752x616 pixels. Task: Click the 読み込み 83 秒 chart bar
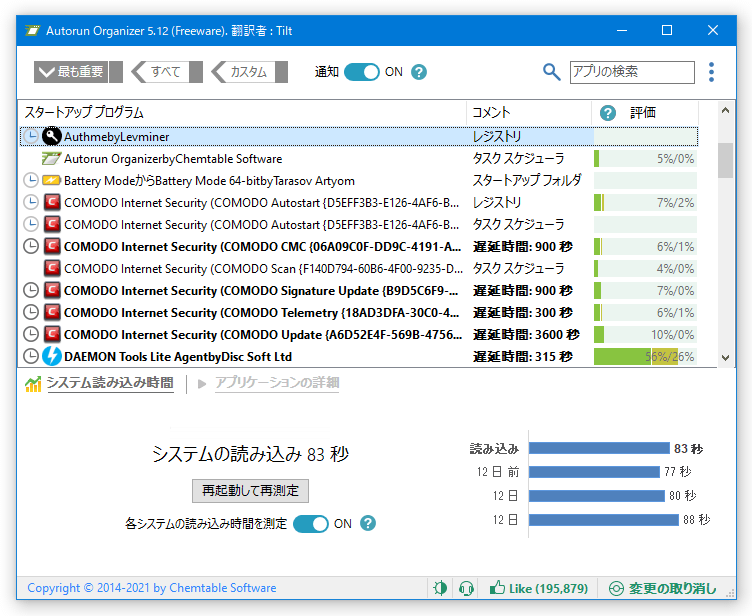coord(599,448)
